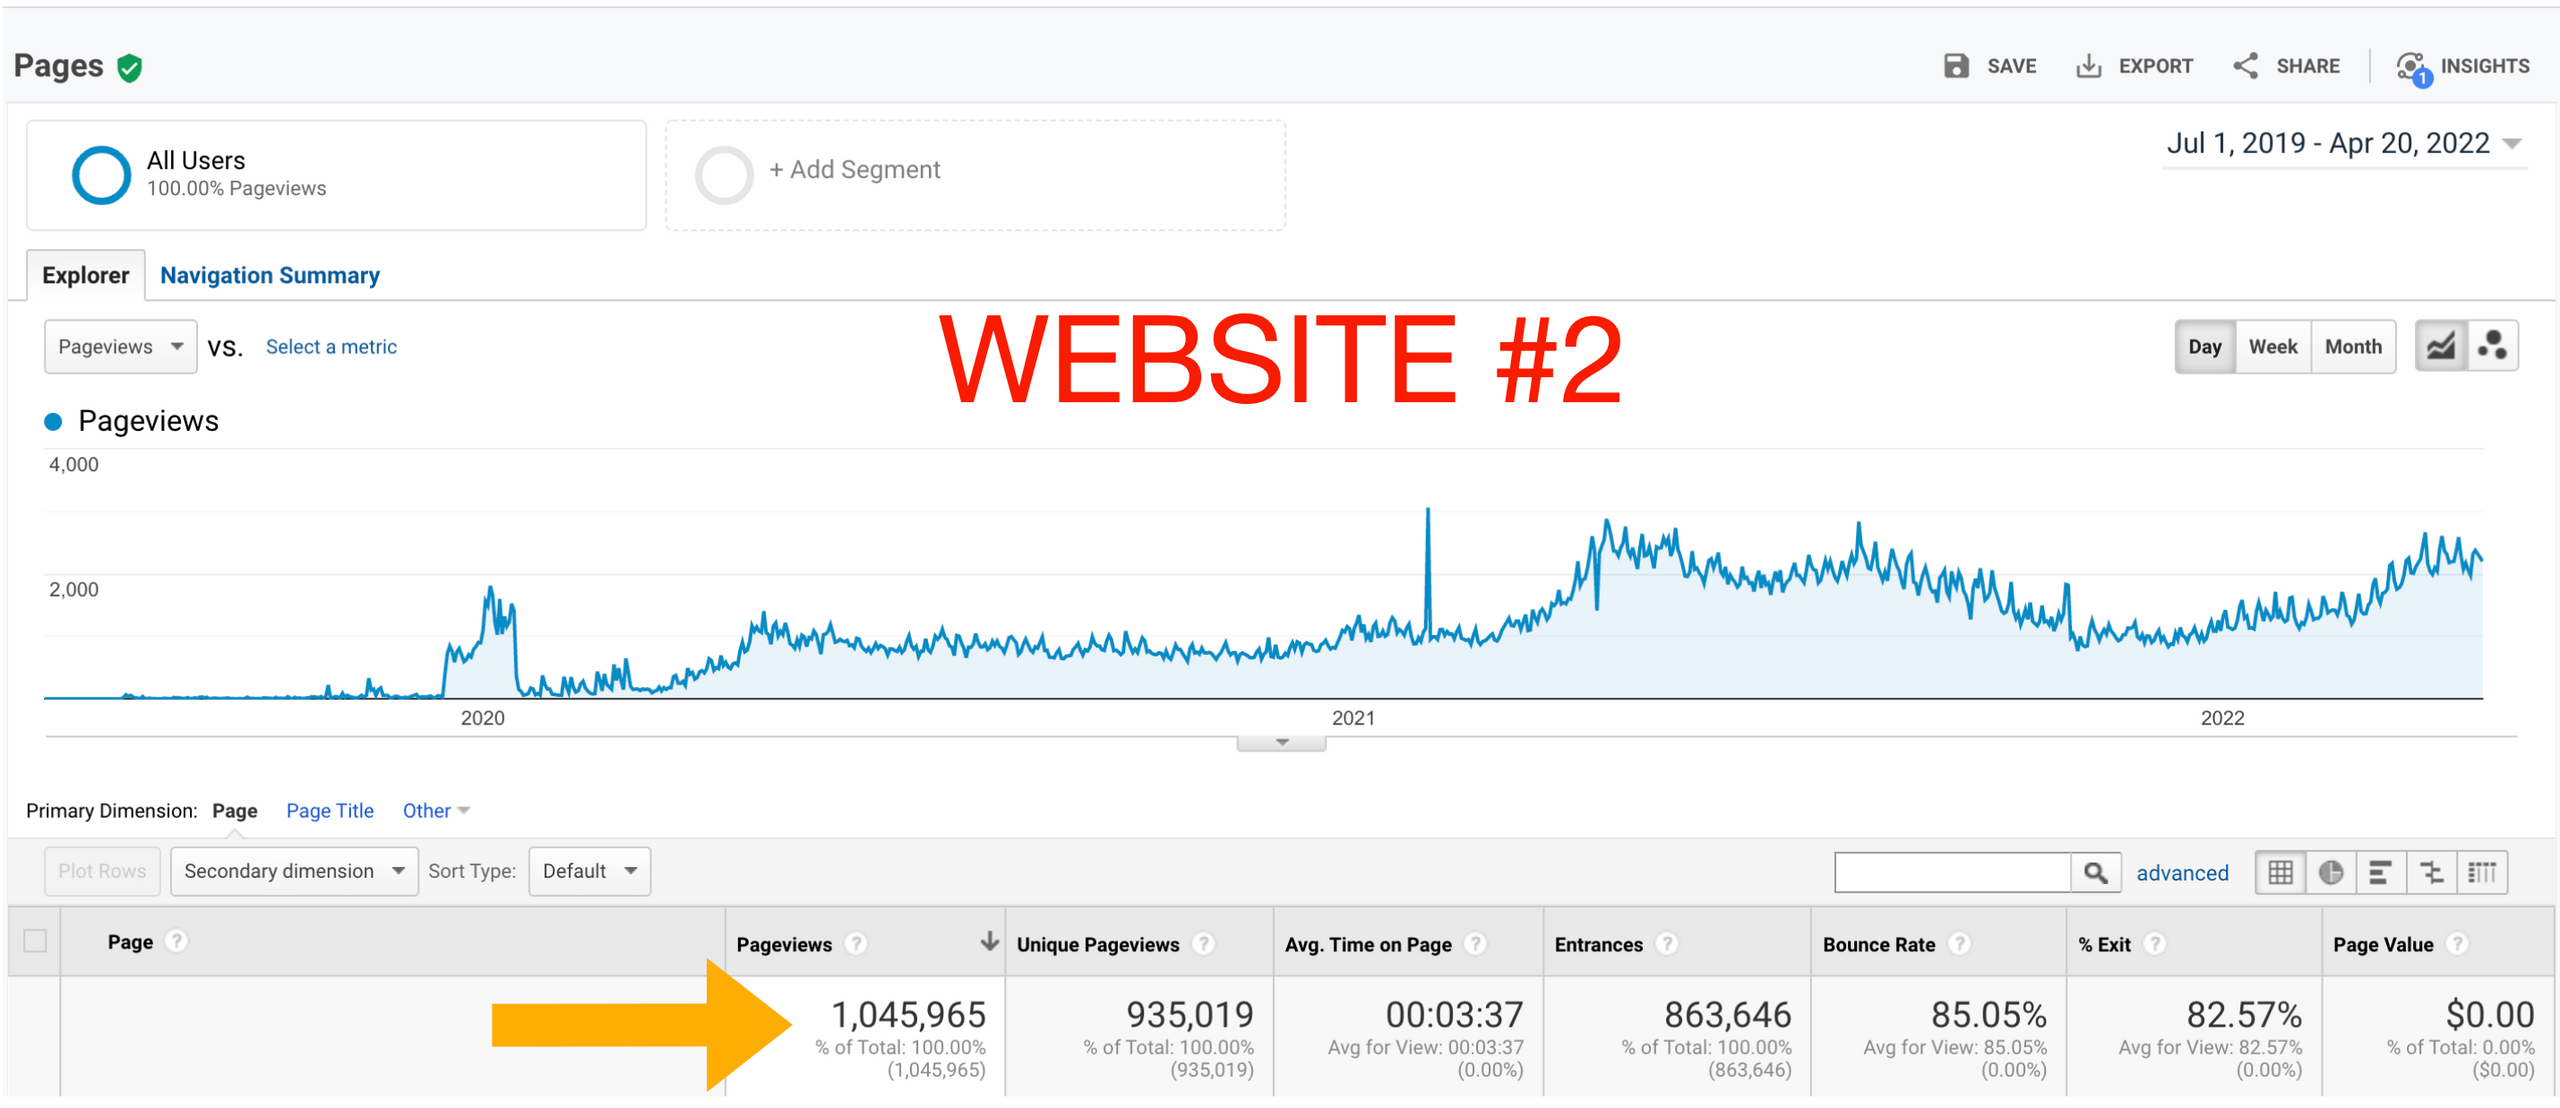Image resolution: width=2560 pixels, height=1108 pixels.
Task: Expand the Secondary dimension dropdown
Action: [x=294, y=871]
